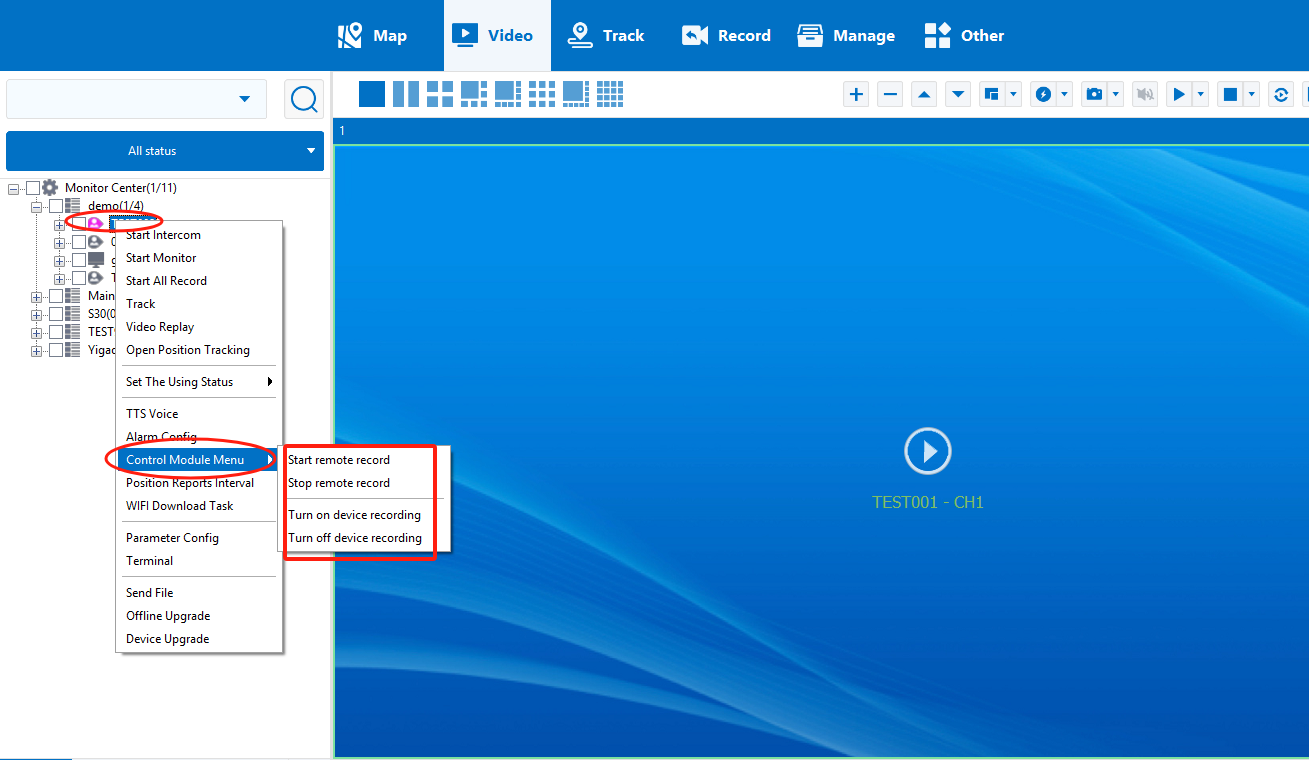Check the monitor-icon device checkbox under demo

click(79, 260)
